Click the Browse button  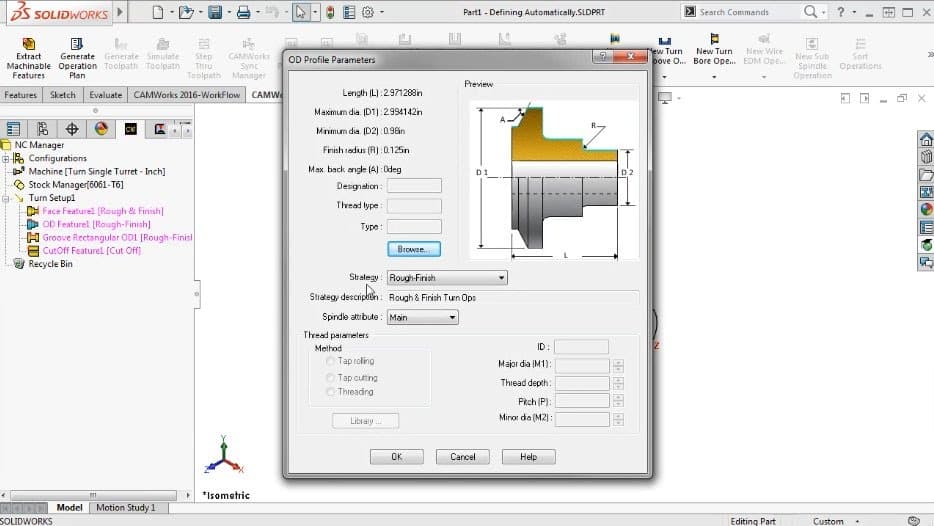click(414, 249)
